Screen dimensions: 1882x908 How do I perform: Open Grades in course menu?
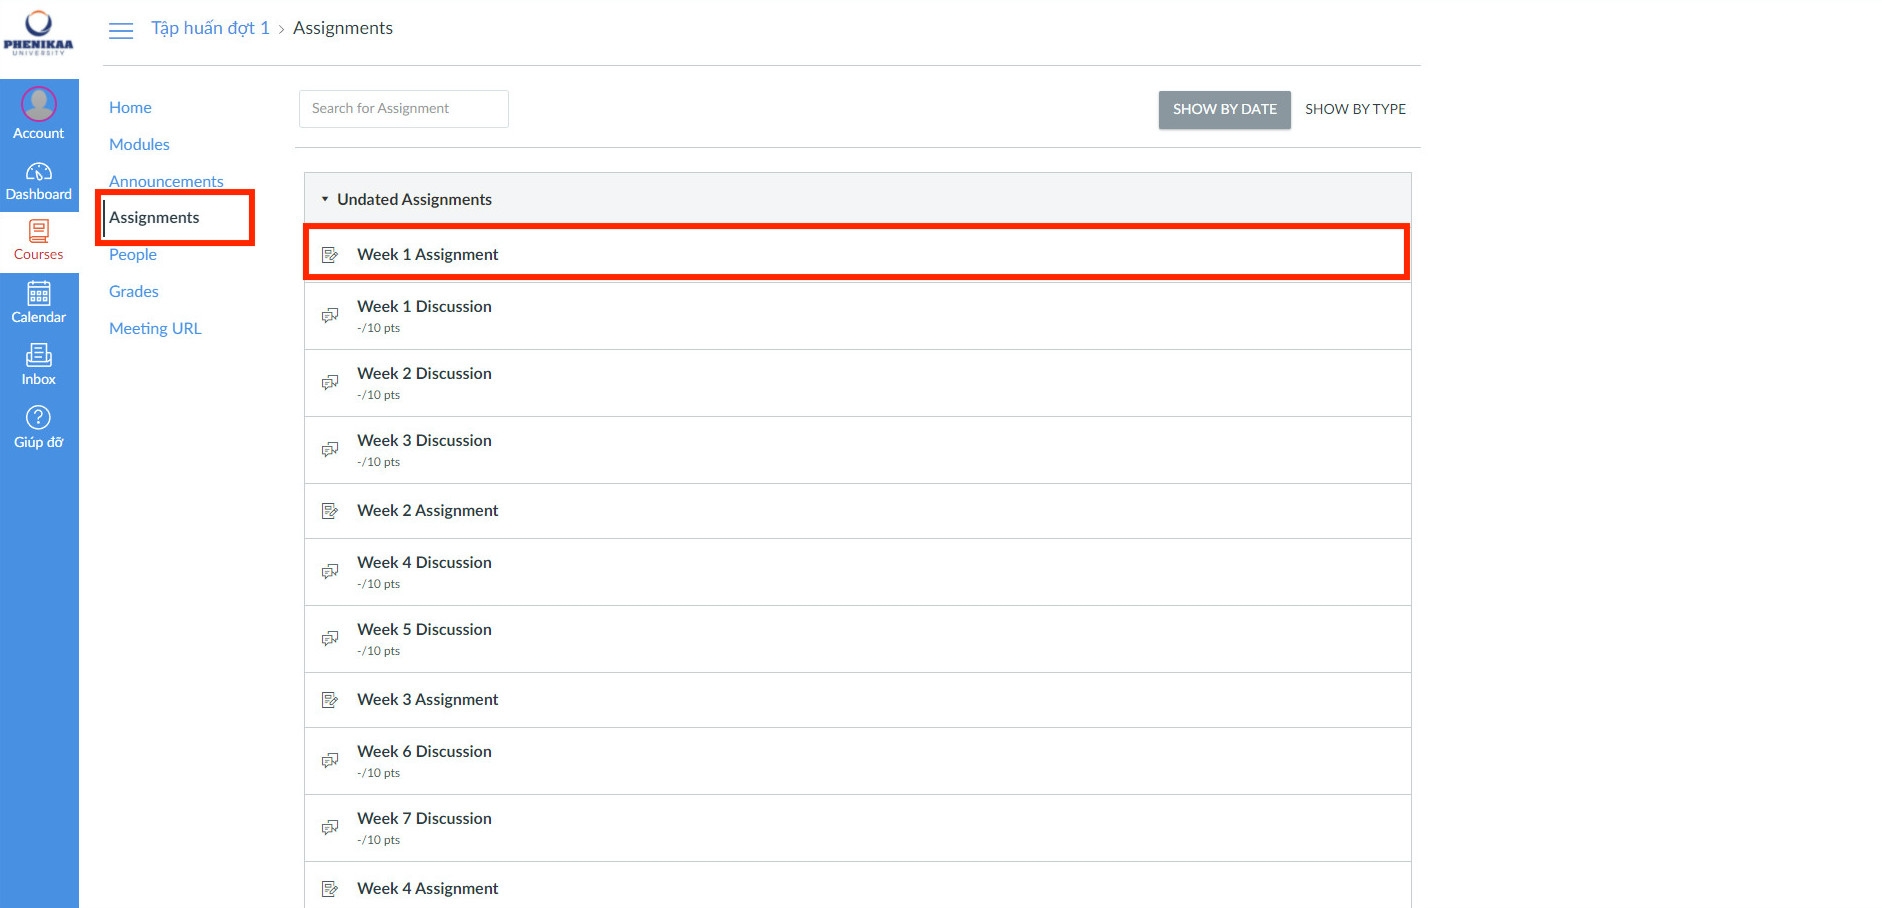(x=134, y=291)
